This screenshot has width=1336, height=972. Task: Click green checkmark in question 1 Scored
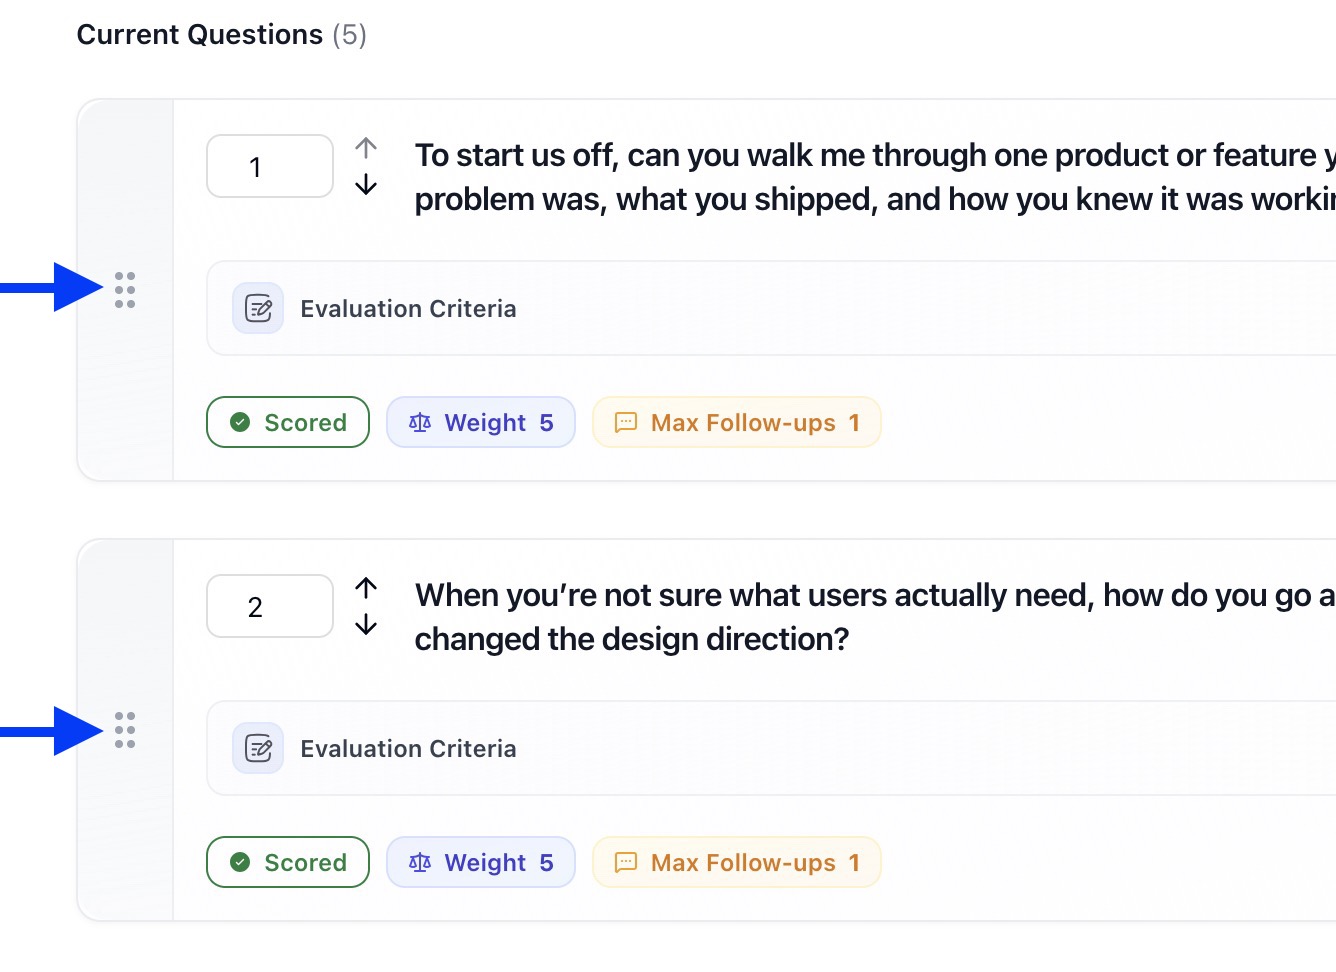click(x=240, y=422)
